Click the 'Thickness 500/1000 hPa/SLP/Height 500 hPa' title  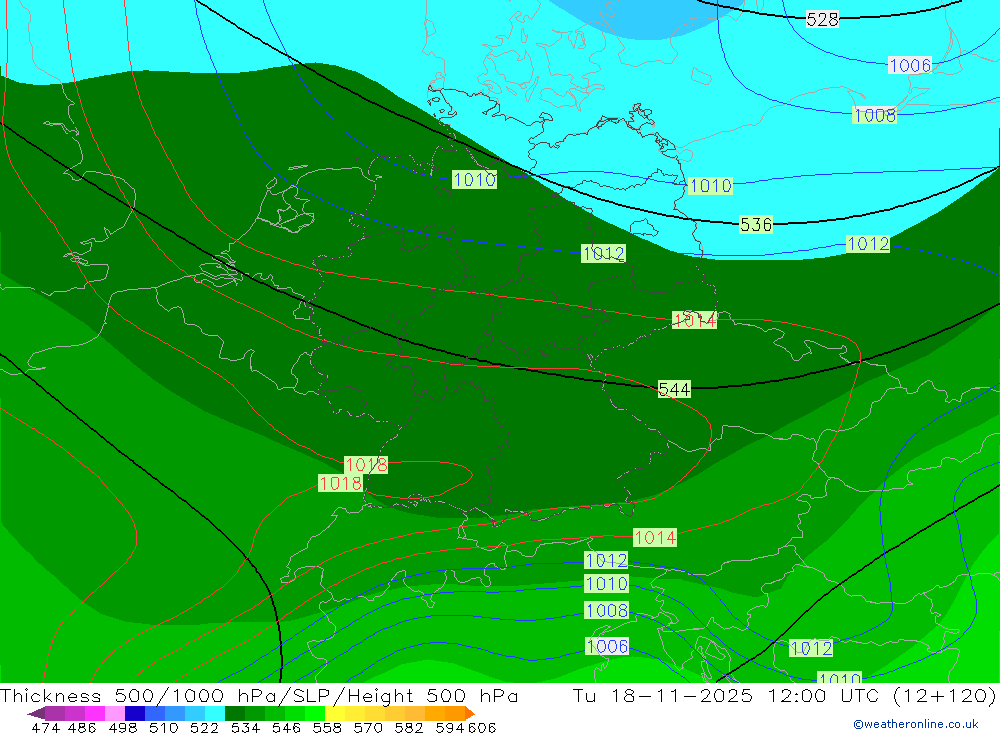click(x=258, y=695)
